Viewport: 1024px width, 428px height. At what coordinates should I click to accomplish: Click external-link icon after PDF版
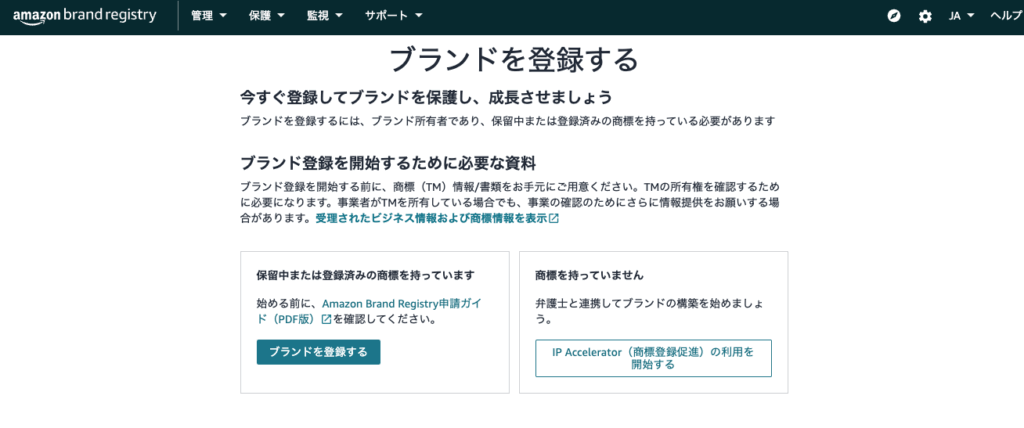click(x=327, y=320)
